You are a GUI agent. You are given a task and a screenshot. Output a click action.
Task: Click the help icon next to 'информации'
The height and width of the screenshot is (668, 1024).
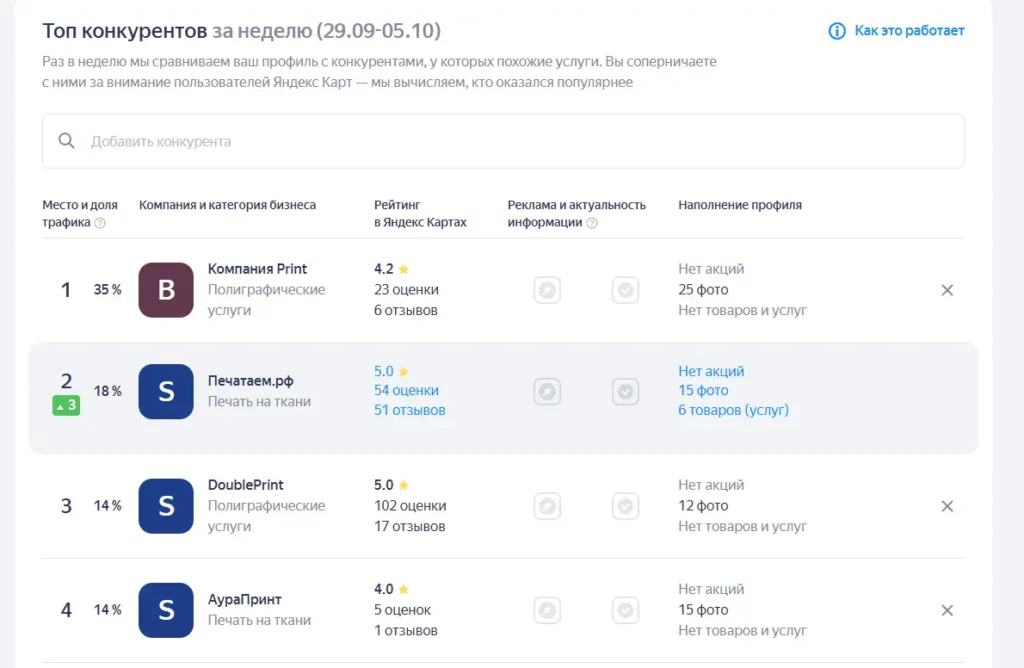pyautogui.click(x=592, y=223)
